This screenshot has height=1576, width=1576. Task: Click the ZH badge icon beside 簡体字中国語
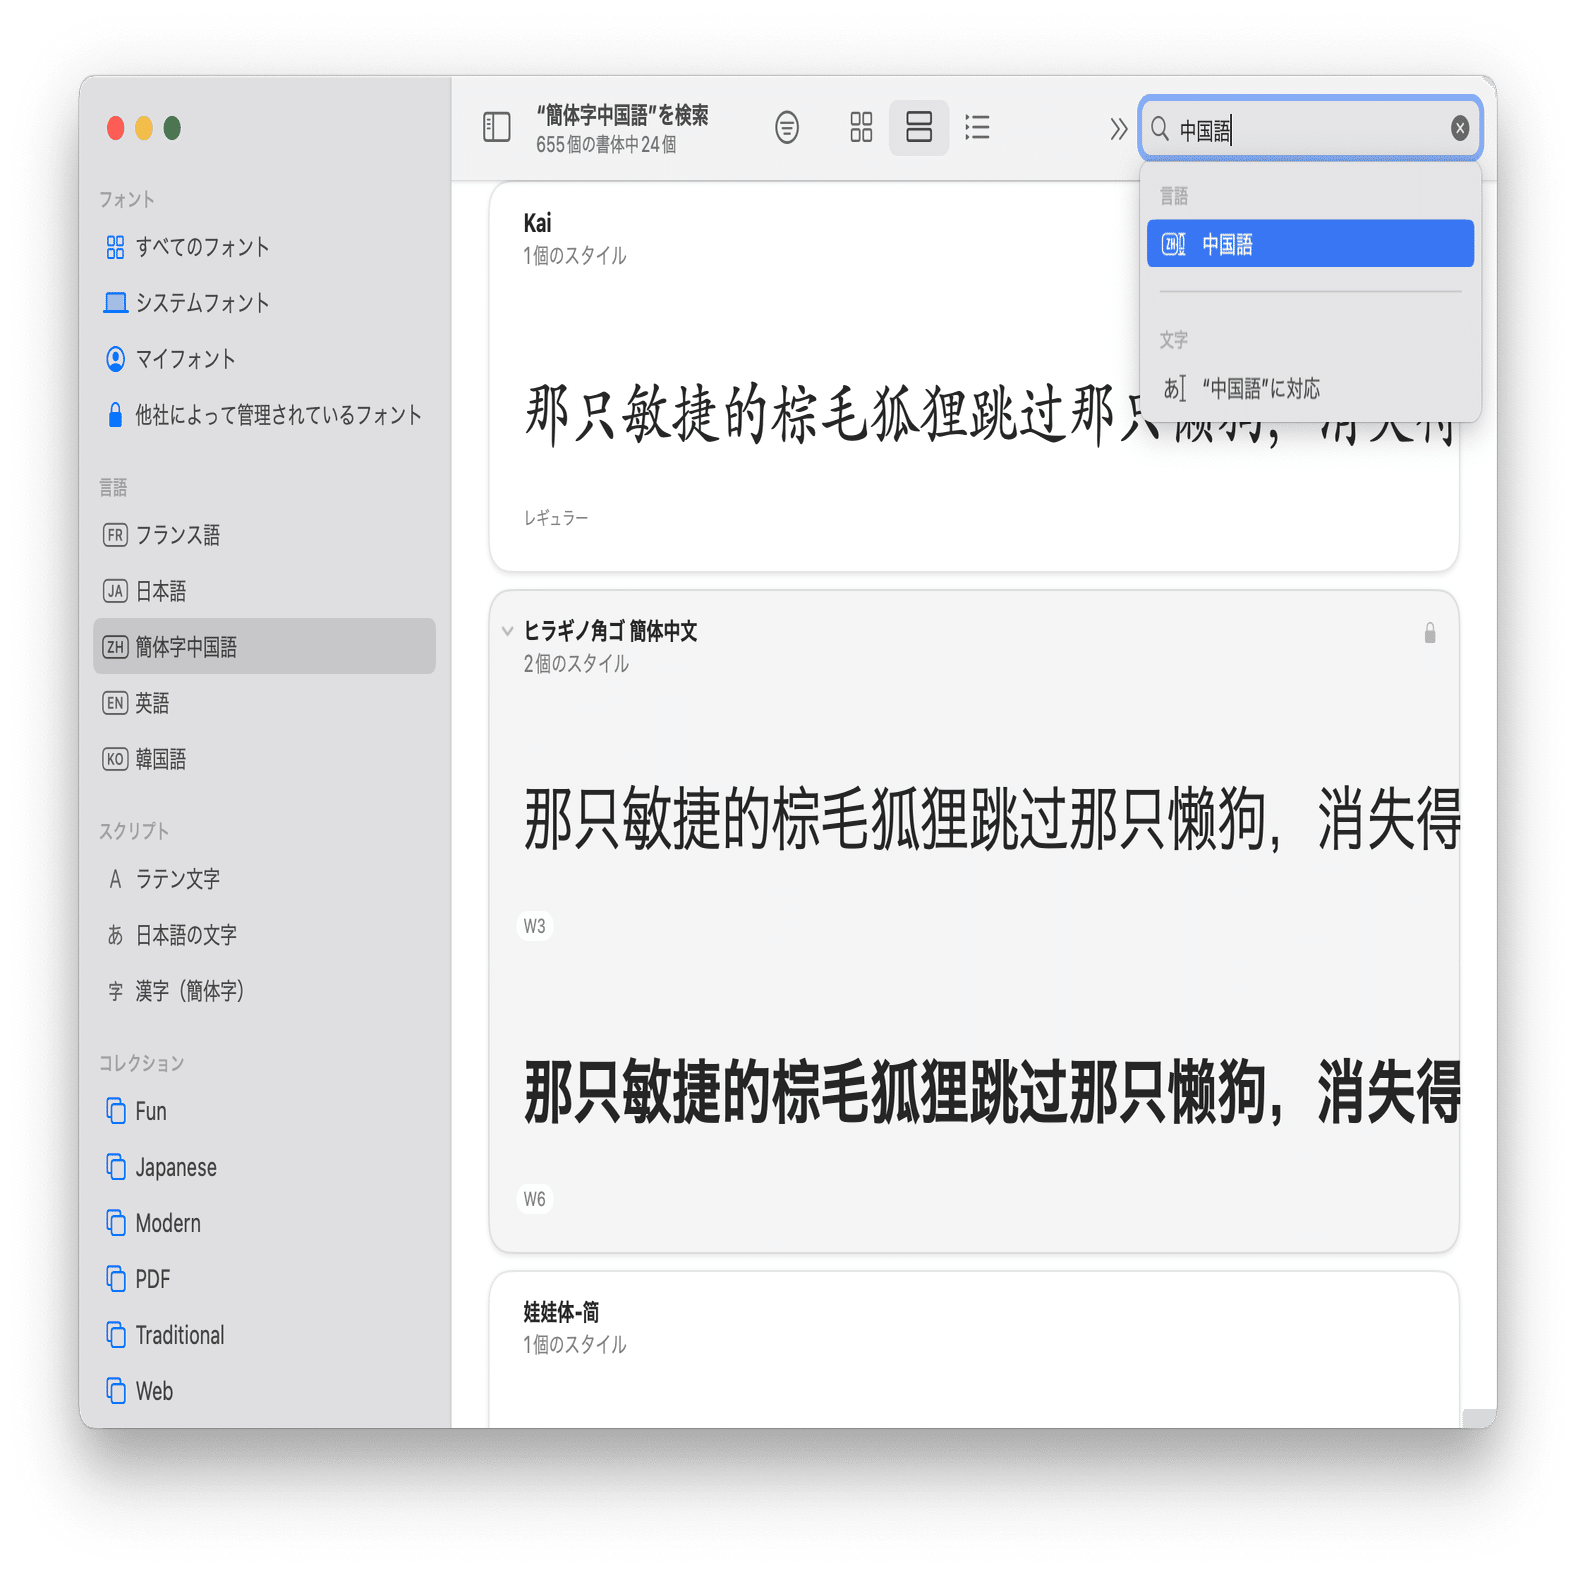tap(115, 647)
